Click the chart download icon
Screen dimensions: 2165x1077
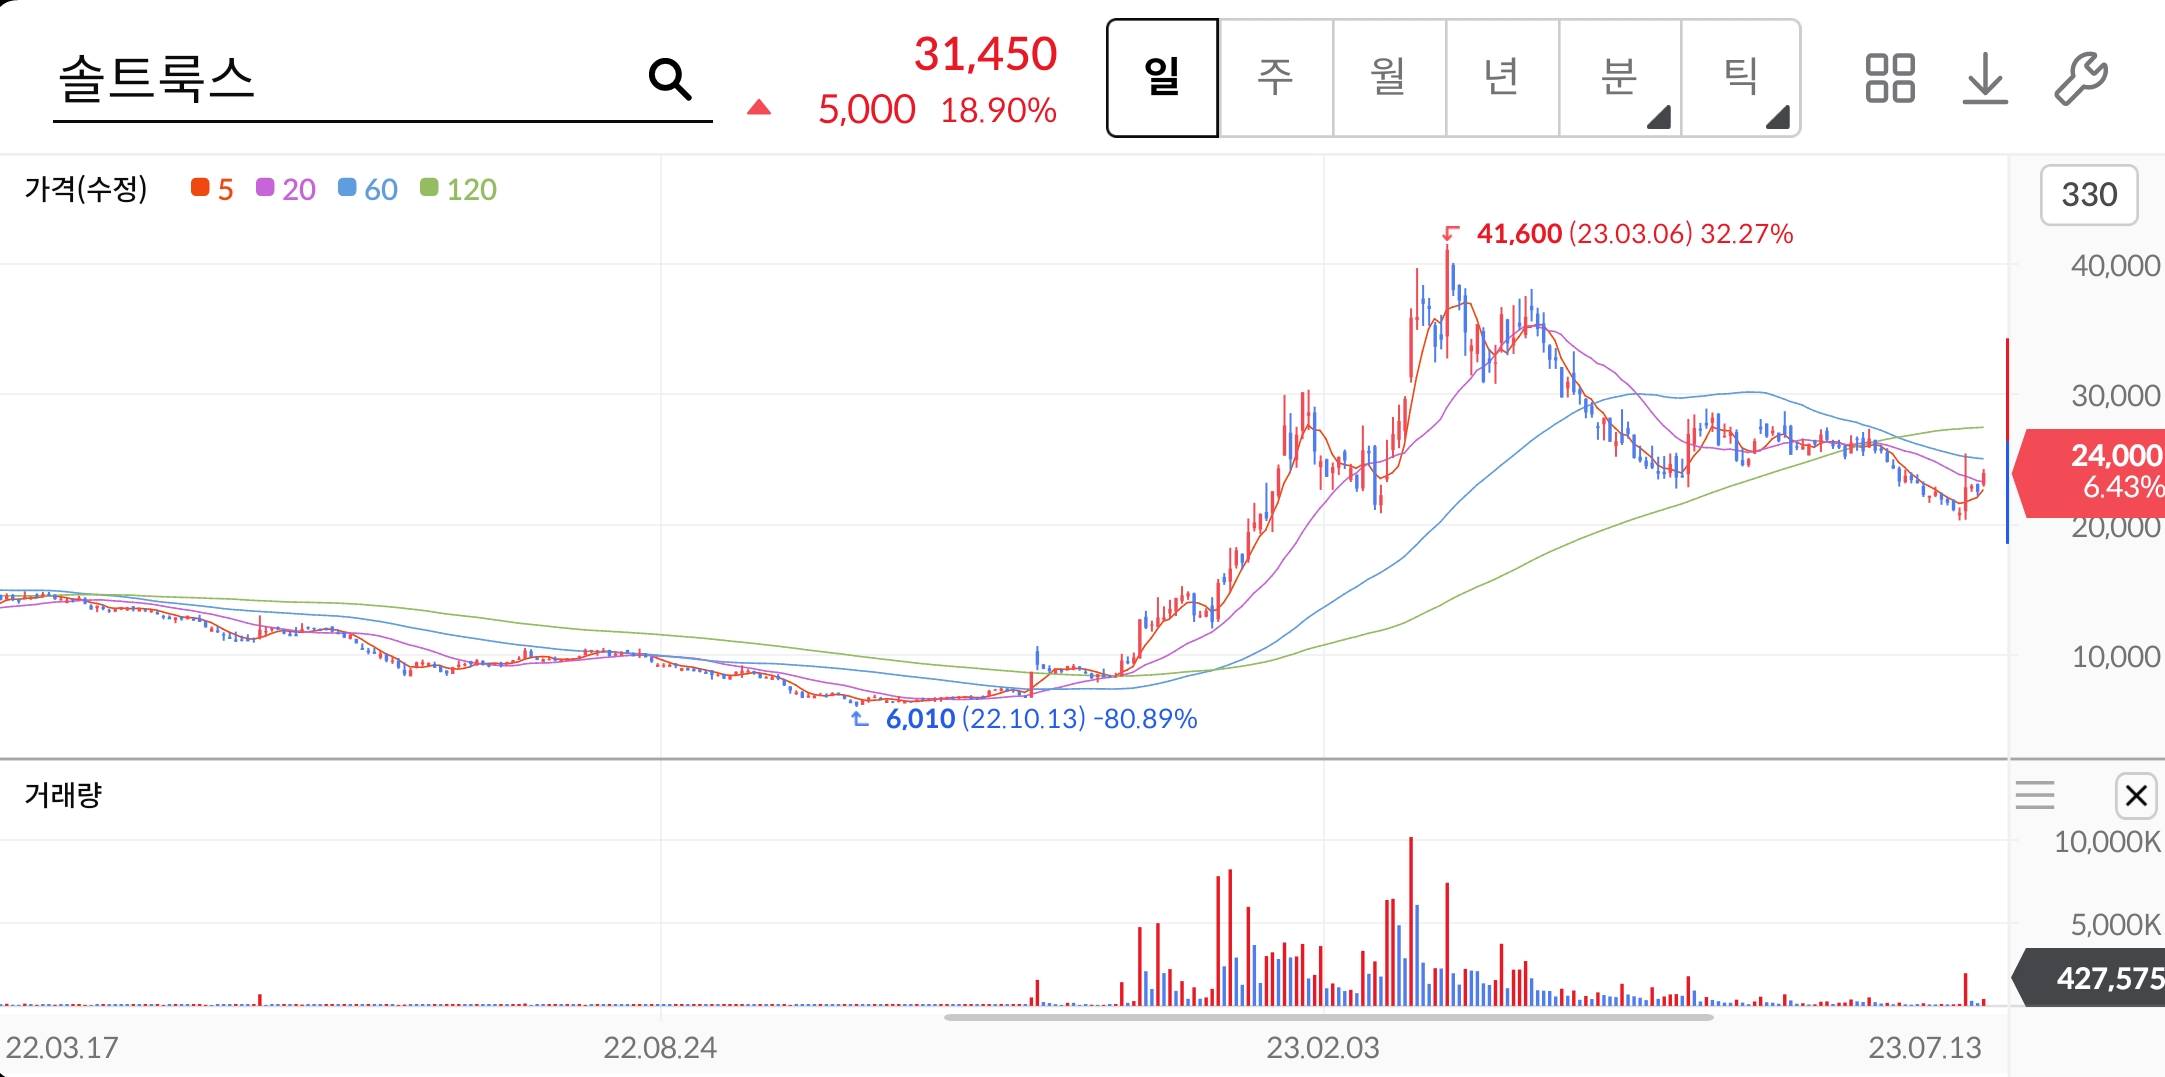[x=1985, y=78]
